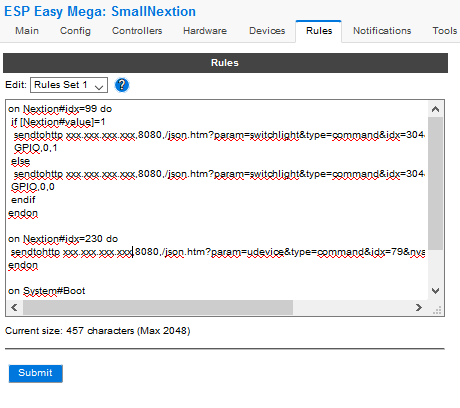Click the vertical scrollbar thumb in the editor

click(435, 183)
